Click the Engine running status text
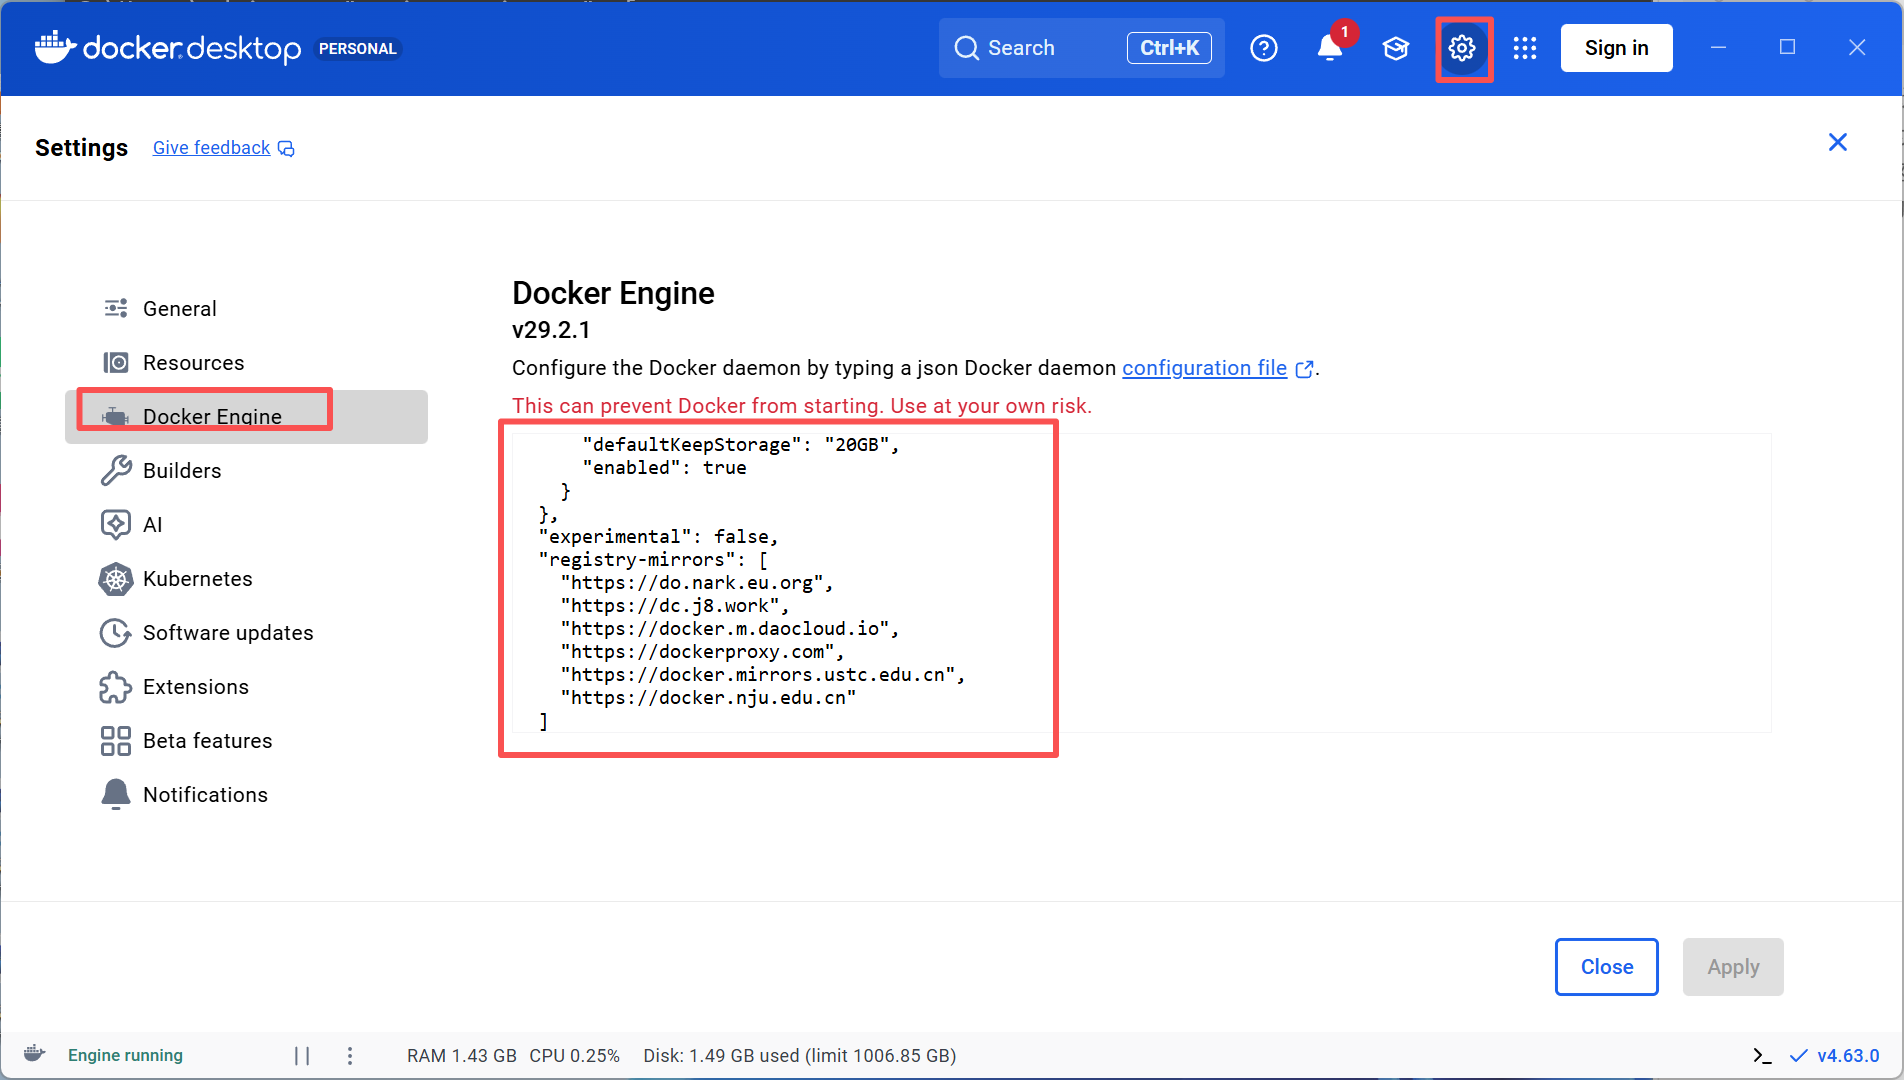This screenshot has width=1904, height=1080. (x=125, y=1055)
